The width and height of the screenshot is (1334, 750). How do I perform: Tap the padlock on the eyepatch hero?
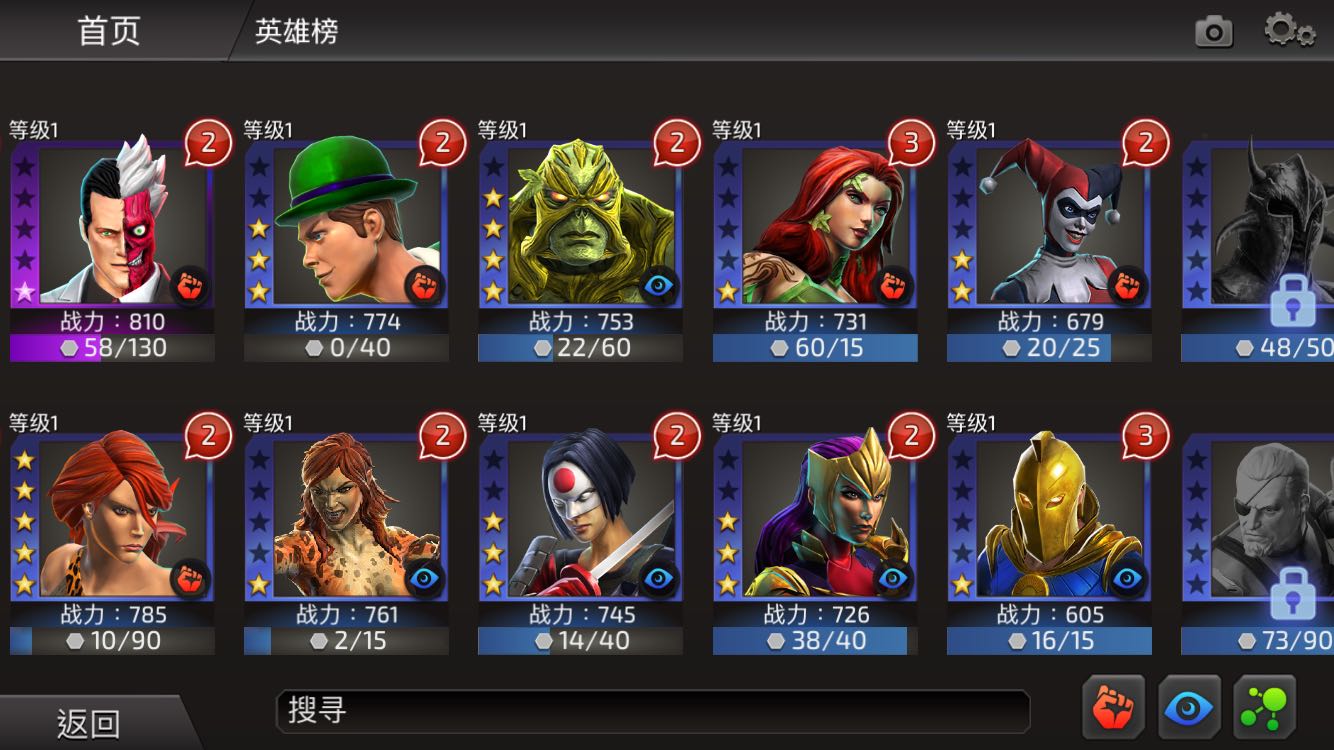(1291, 596)
